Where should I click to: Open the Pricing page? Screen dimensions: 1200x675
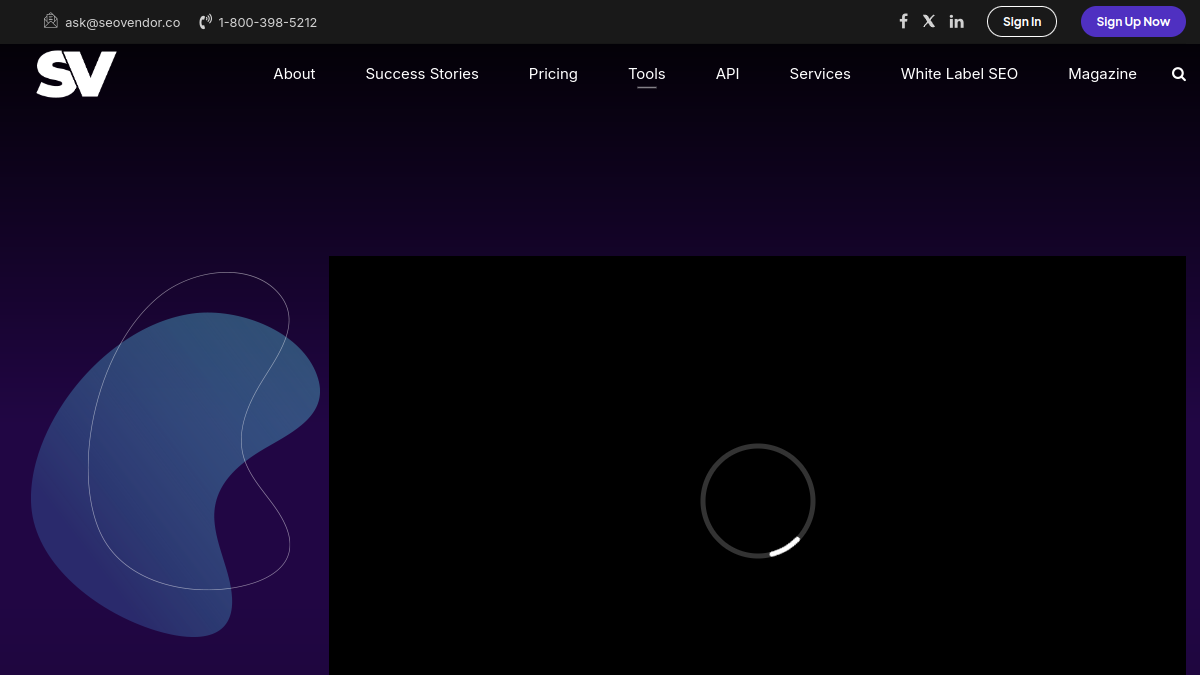click(x=553, y=74)
